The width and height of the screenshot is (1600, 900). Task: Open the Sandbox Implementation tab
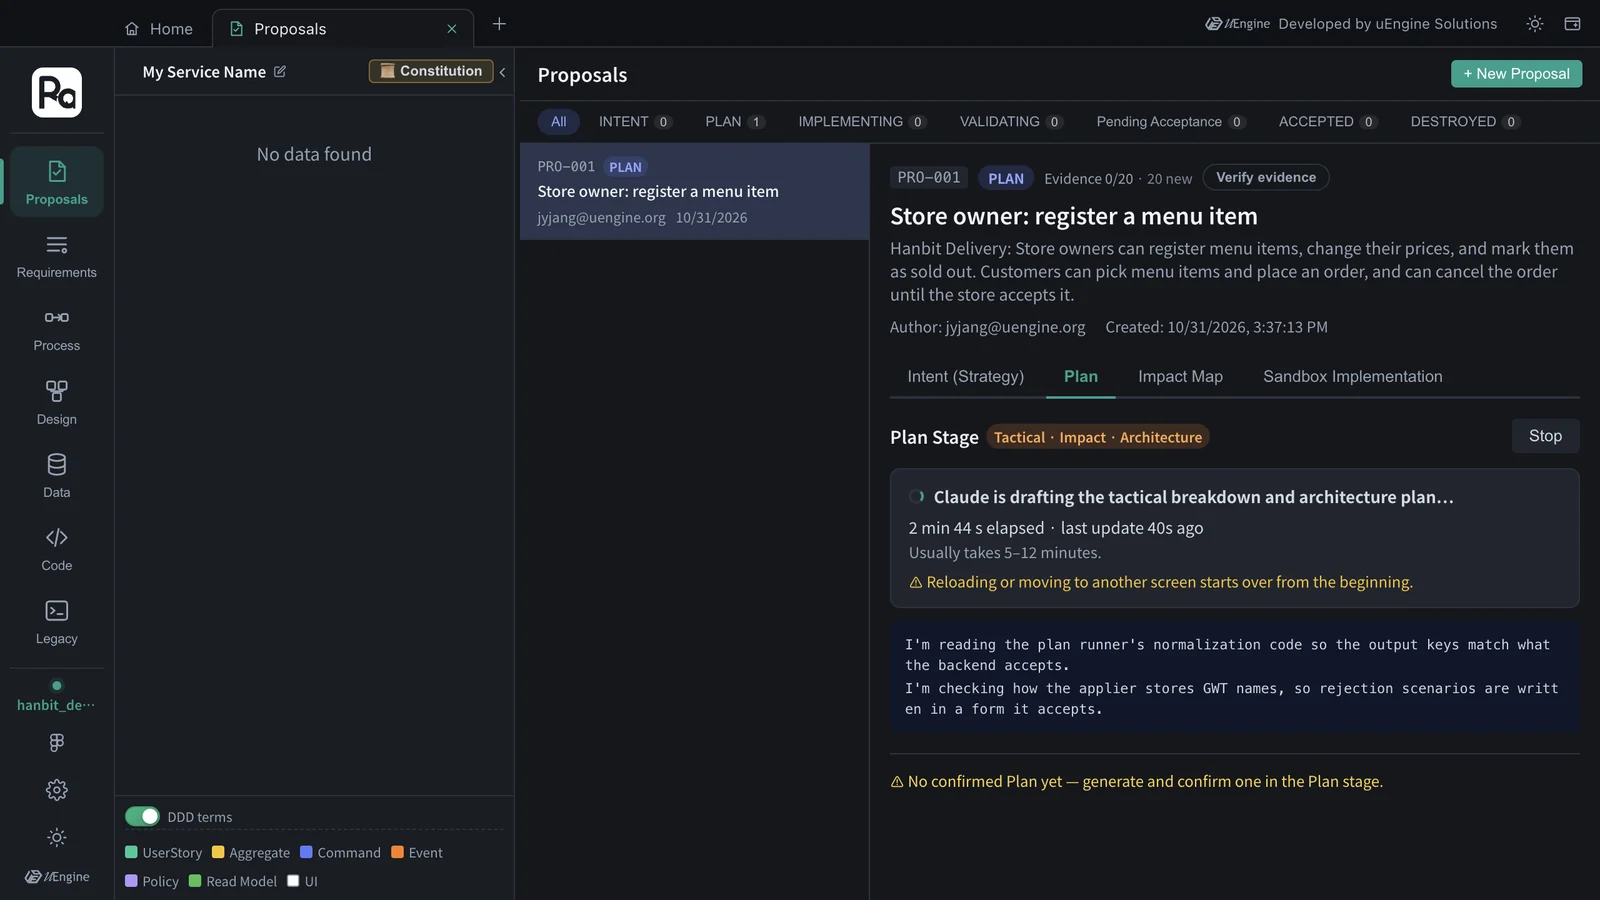pyautogui.click(x=1353, y=377)
